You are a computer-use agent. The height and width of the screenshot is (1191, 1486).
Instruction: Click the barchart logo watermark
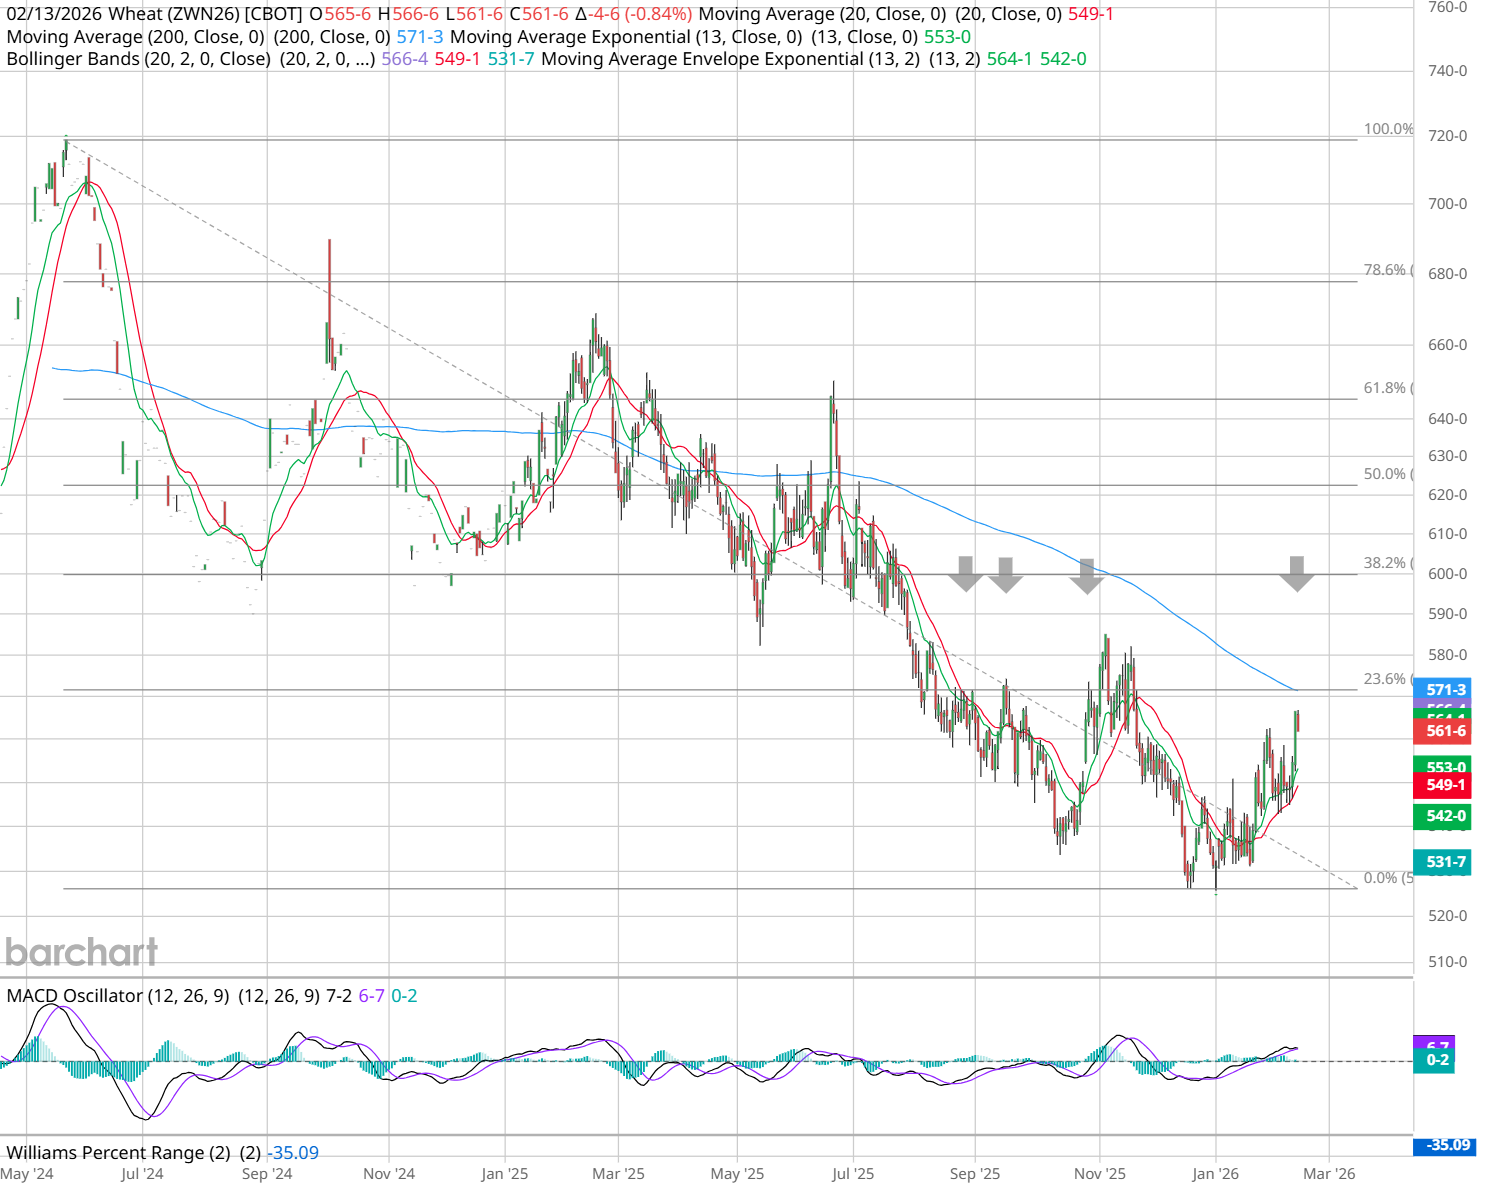82,952
